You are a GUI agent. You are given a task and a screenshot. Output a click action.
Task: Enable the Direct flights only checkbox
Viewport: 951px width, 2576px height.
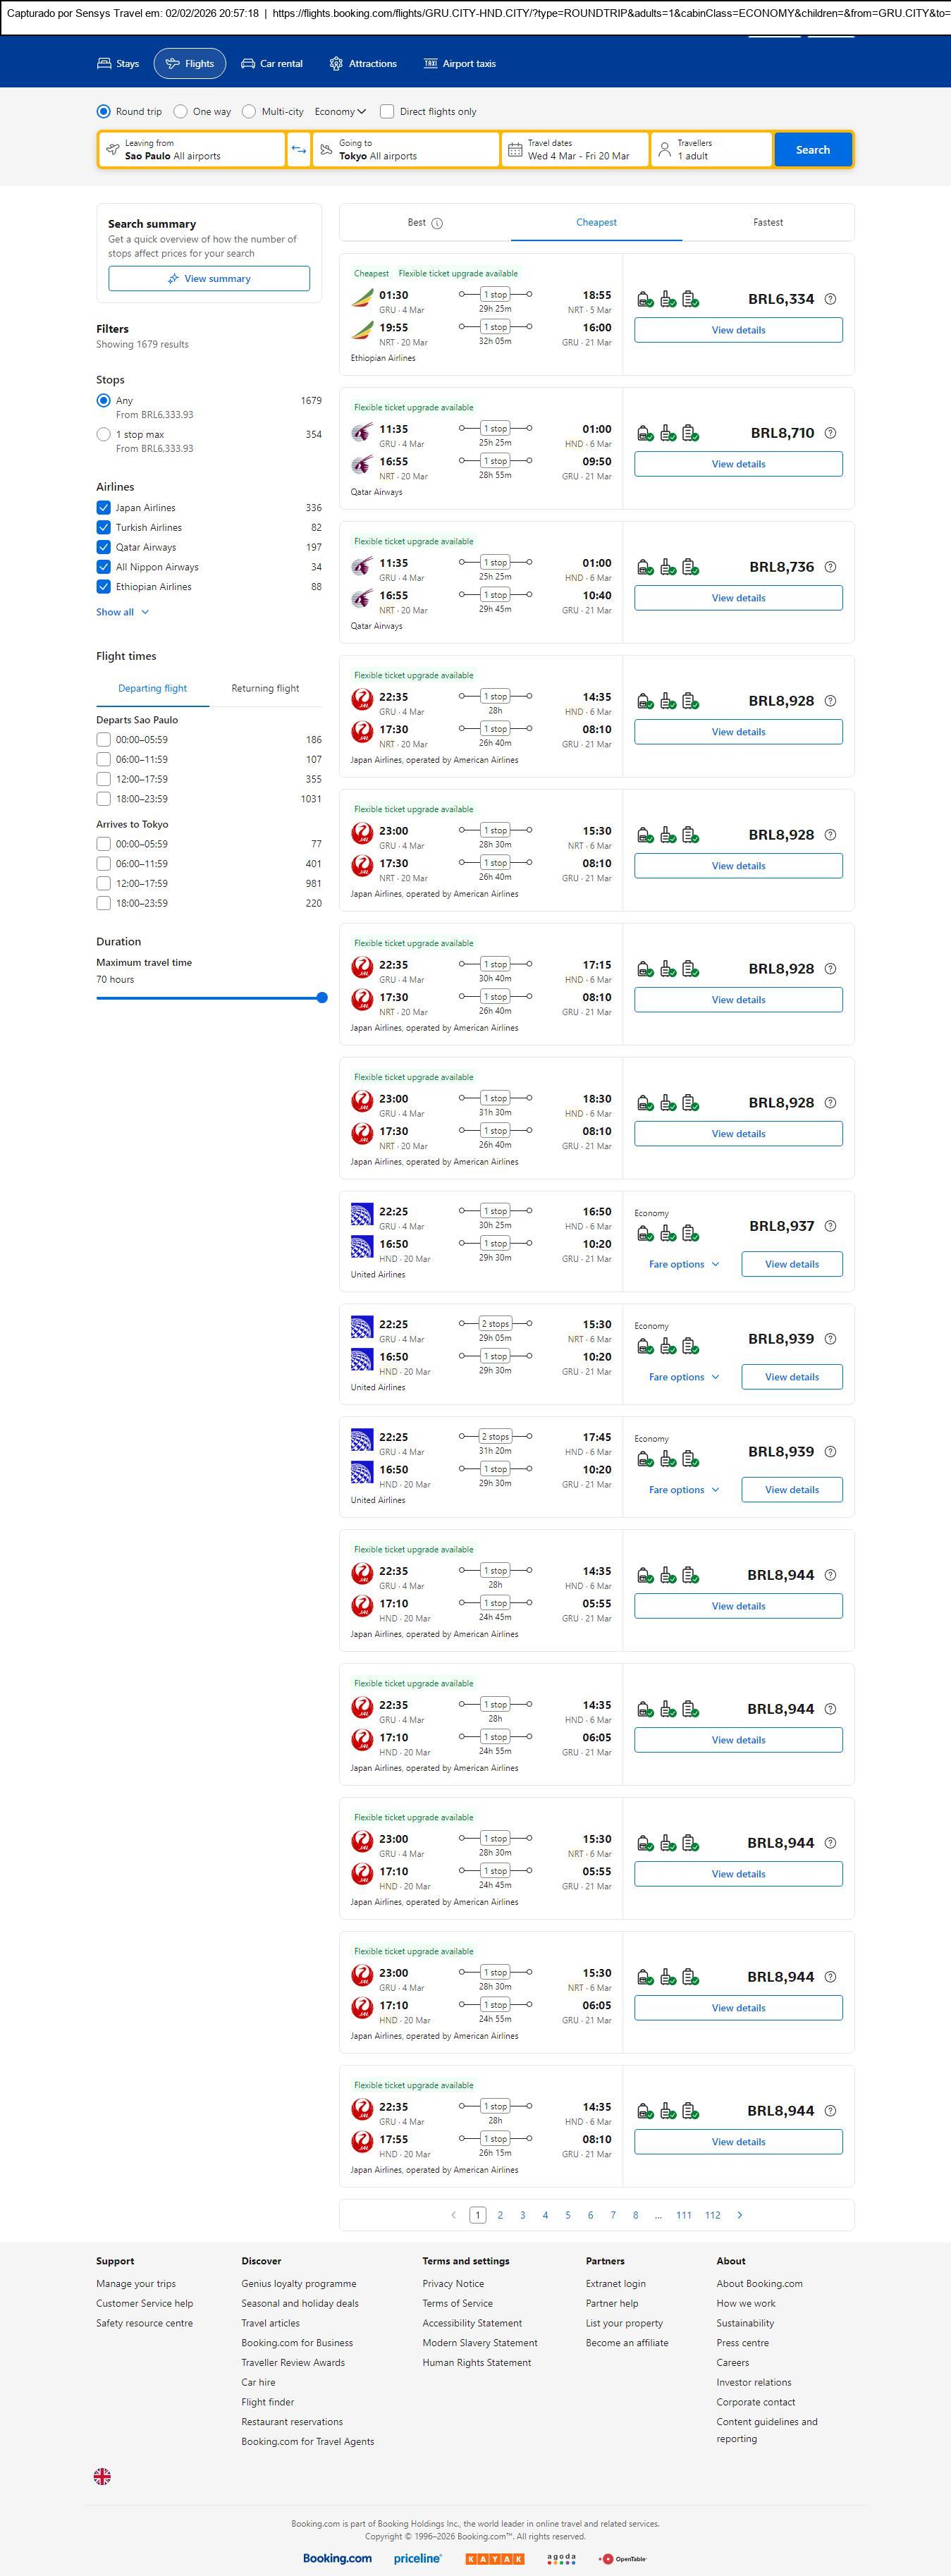click(387, 112)
